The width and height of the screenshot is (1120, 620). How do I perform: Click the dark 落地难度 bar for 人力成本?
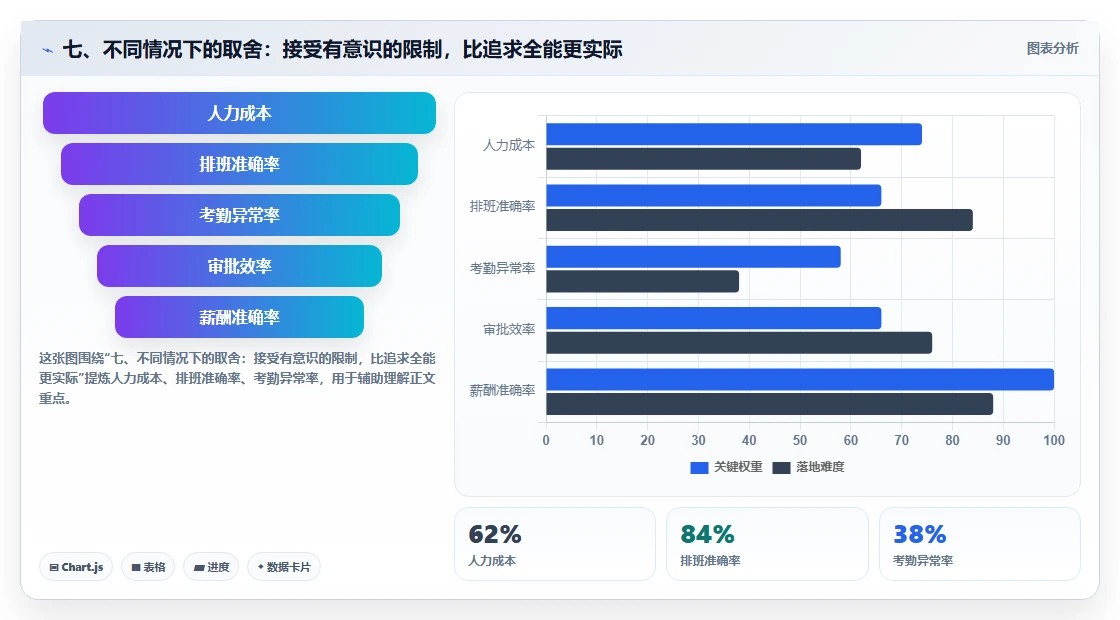pyautogui.click(x=704, y=159)
